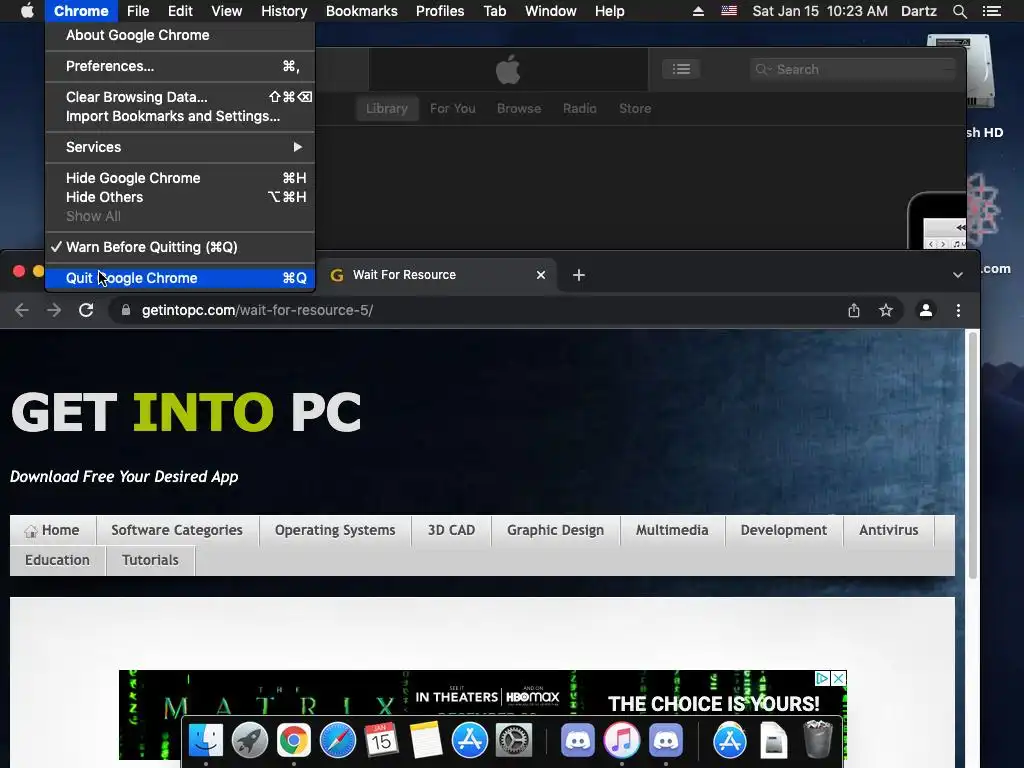Launch Launchpad from the Dock
1024x768 pixels.
coord(249,741)
